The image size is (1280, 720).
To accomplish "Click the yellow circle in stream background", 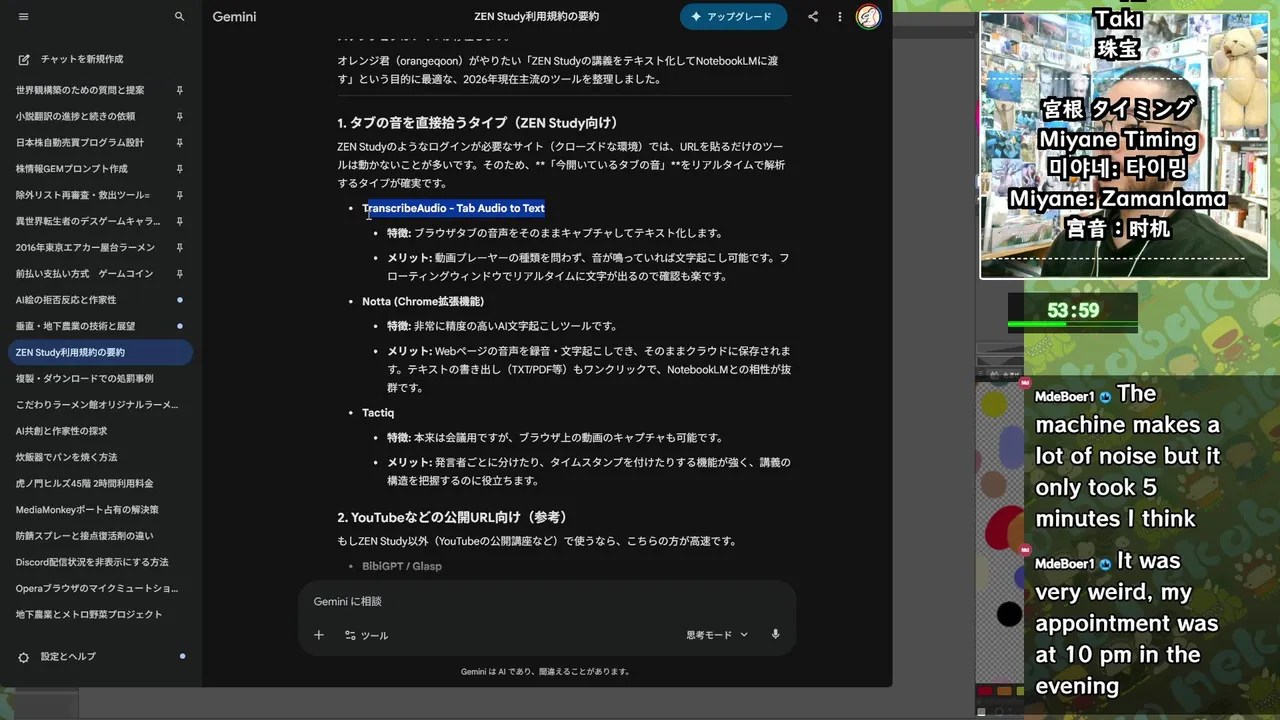I will [x=994, y=404].
